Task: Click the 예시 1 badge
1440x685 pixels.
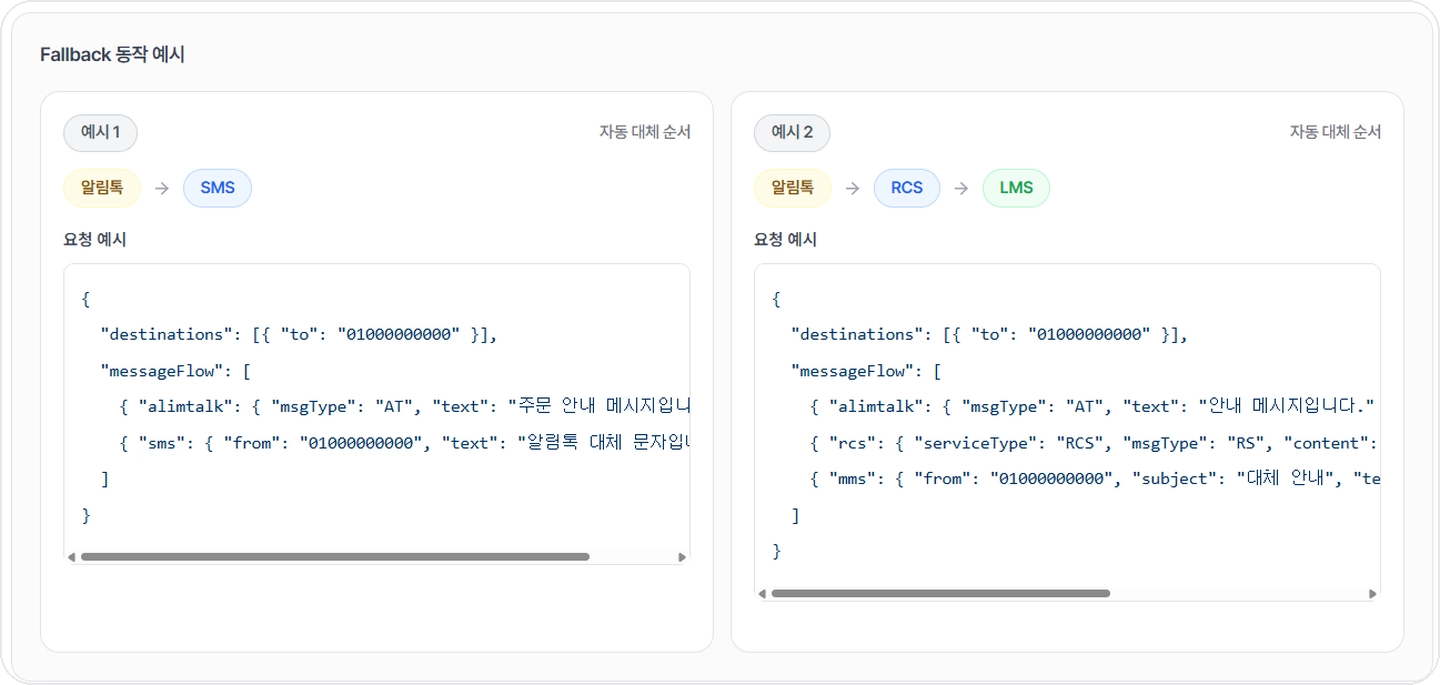Action: pos(100,132)
